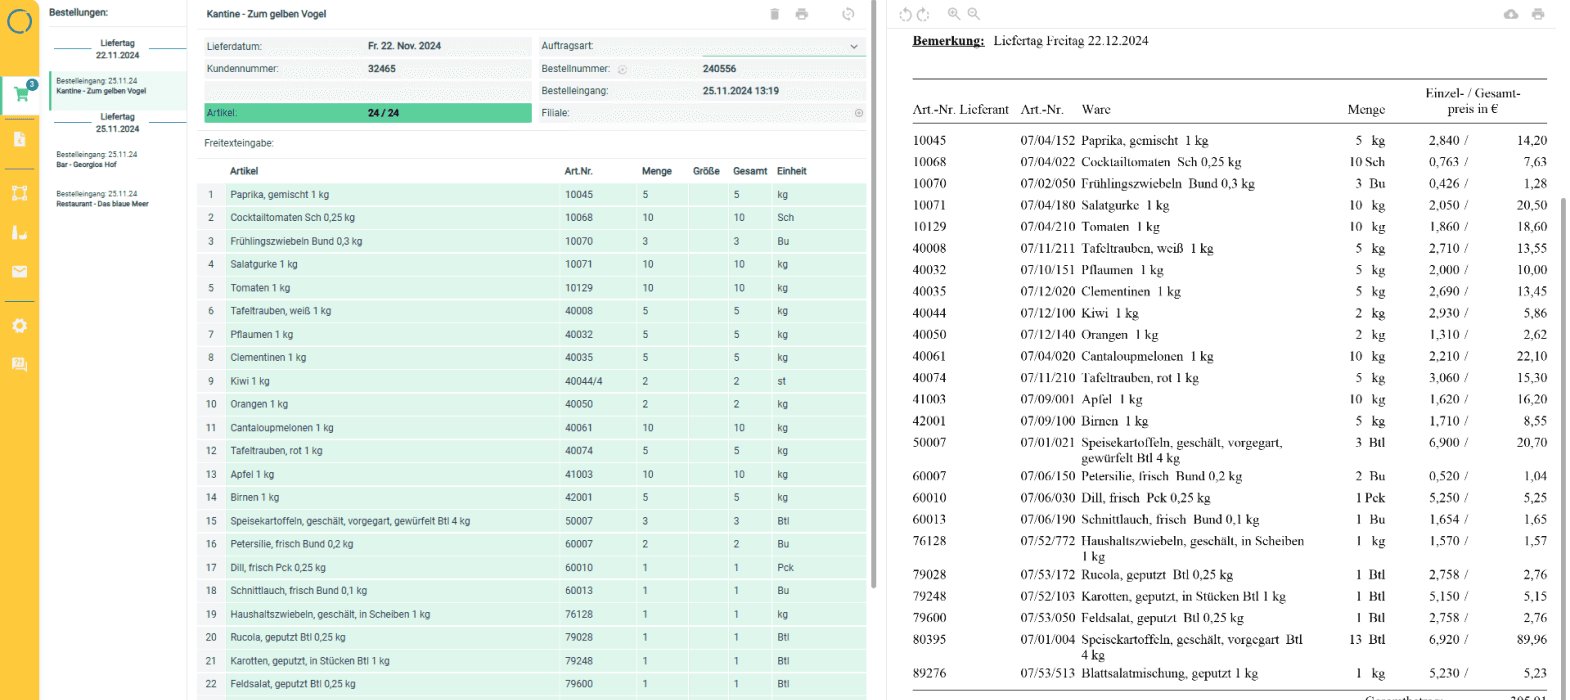Viewport: 1570px width, 700px height.
Task: Click the Artikel column header
Action: 244,171
